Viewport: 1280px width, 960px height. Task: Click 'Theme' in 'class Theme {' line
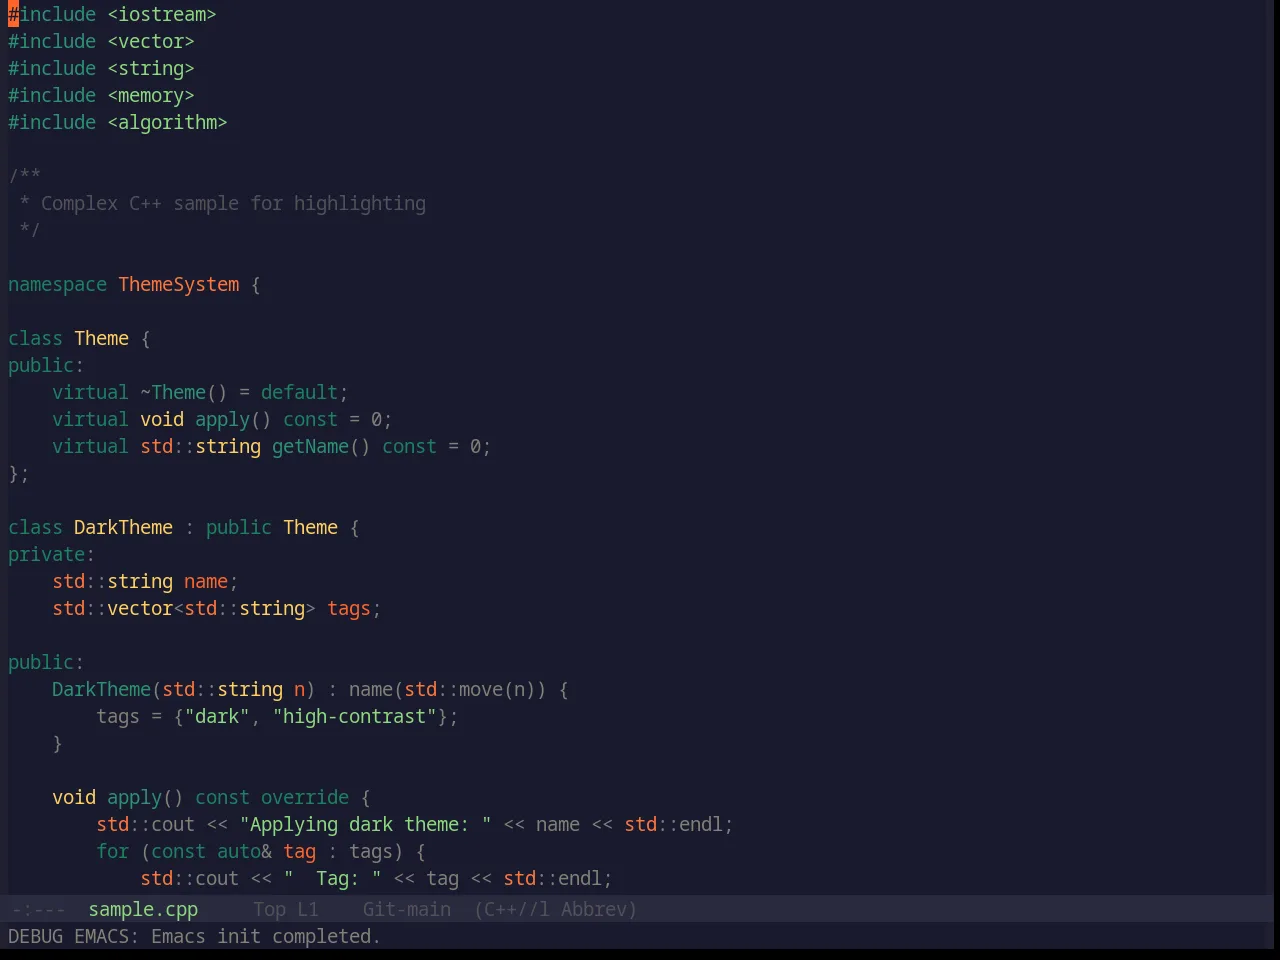(x=101, y=338)
